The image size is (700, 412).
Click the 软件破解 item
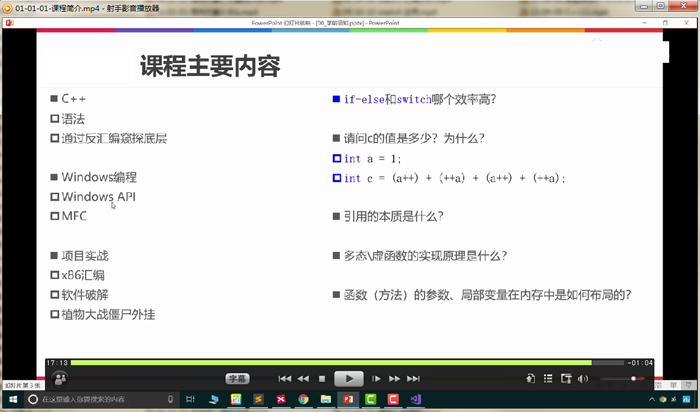point(85,295)
